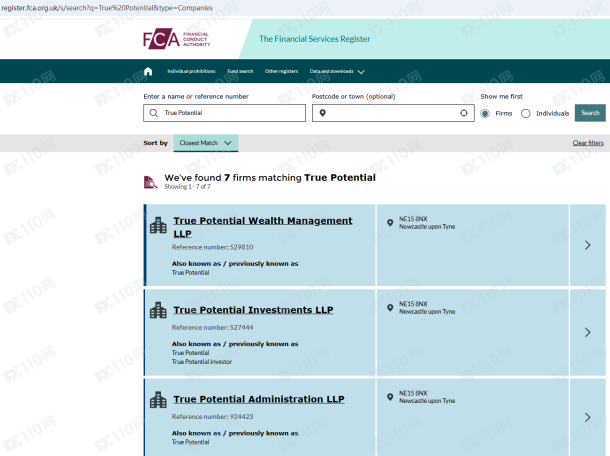Click the browser address URL text

[x=107, y=8]
